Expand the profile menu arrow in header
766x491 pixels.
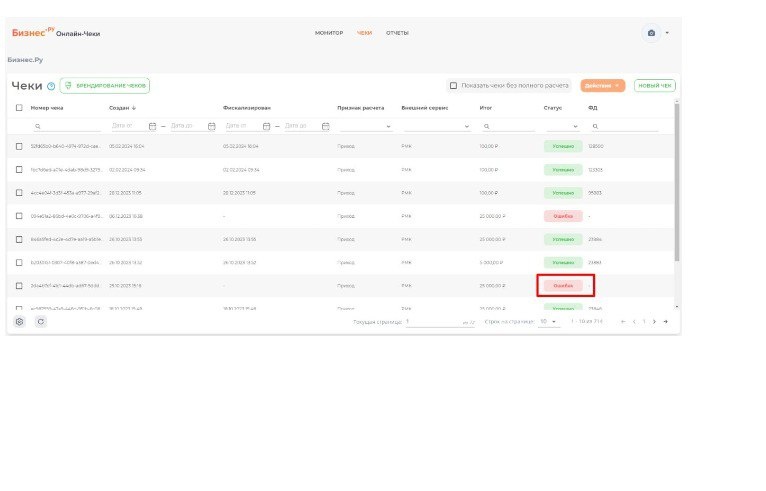667,33
